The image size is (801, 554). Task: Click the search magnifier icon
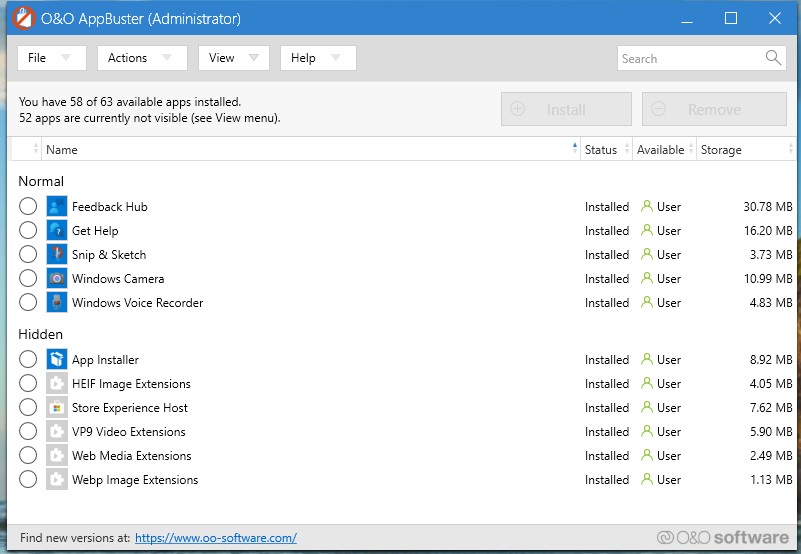tap(773, 58)
